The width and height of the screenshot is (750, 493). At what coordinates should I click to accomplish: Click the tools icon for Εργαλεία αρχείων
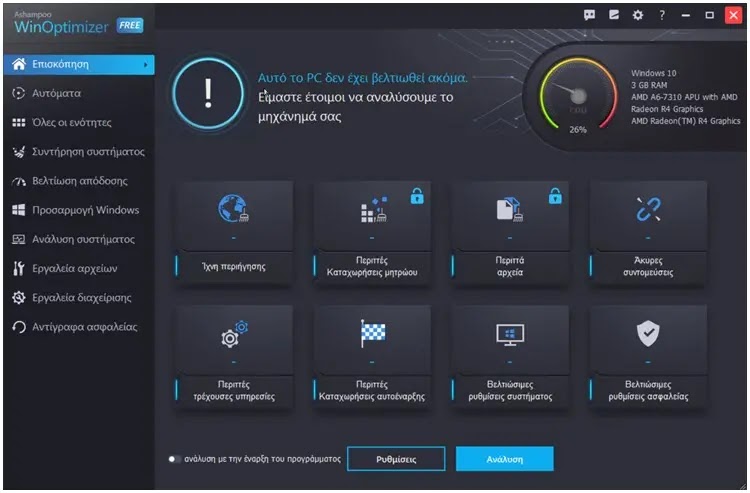[x=18, y=268]
